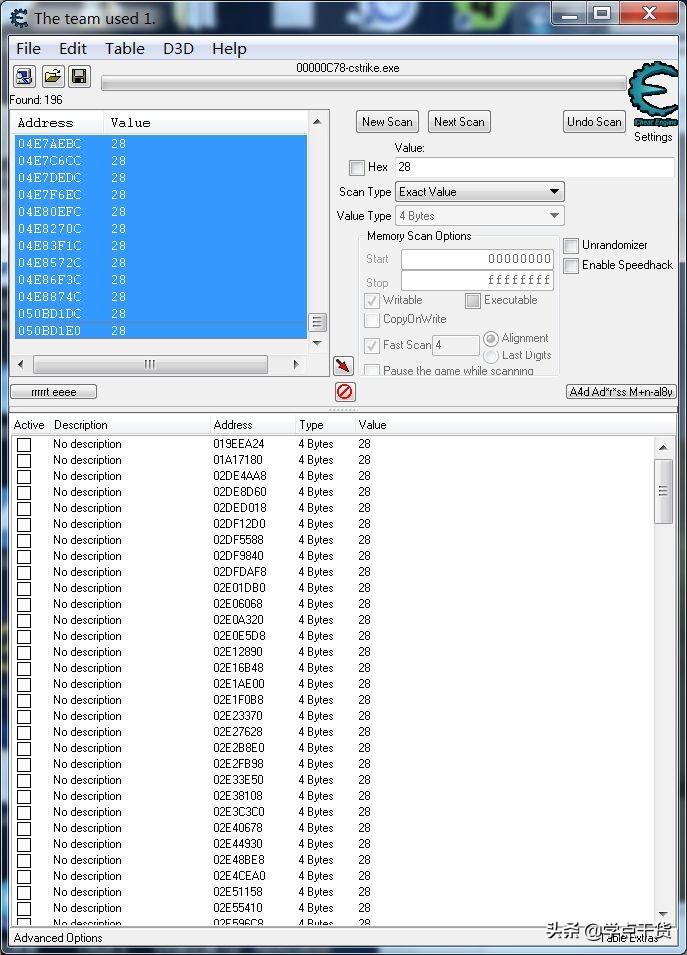Open the D3D menu
The width and height of the screenshot is (687, 955).
tap(178, 49)
